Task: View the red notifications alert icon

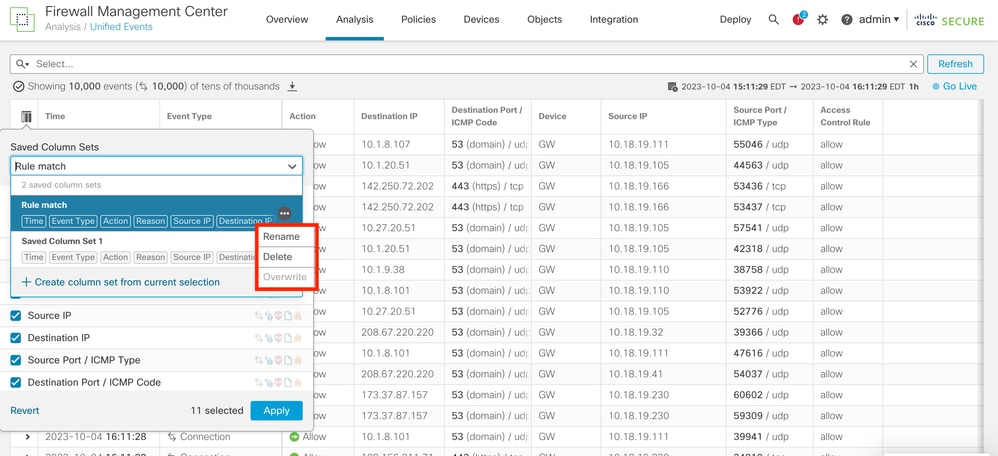Action: pyautogui.click(x=799, y=19)
